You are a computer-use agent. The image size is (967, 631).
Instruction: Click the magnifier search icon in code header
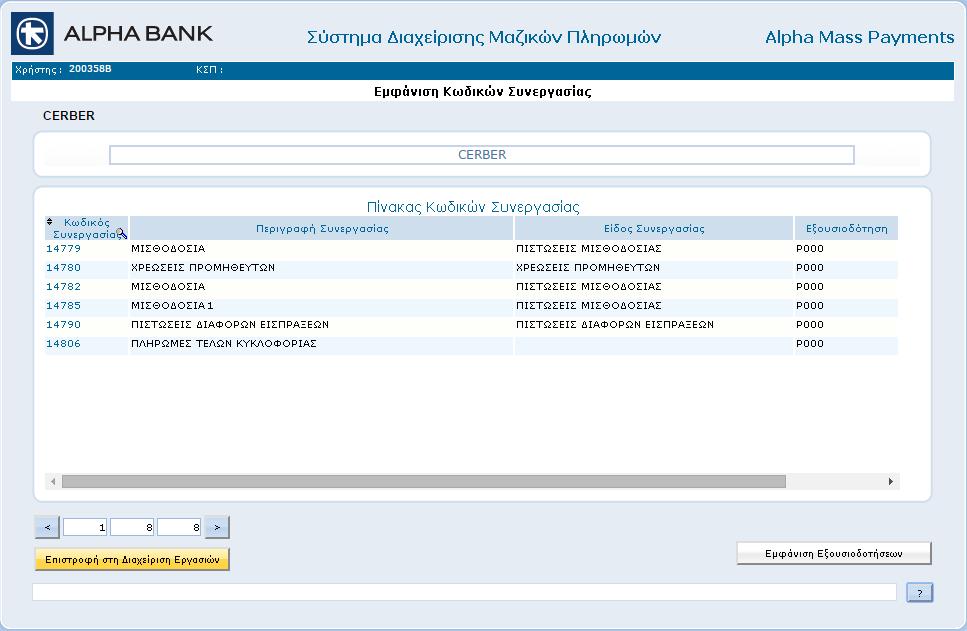[121, 234]
